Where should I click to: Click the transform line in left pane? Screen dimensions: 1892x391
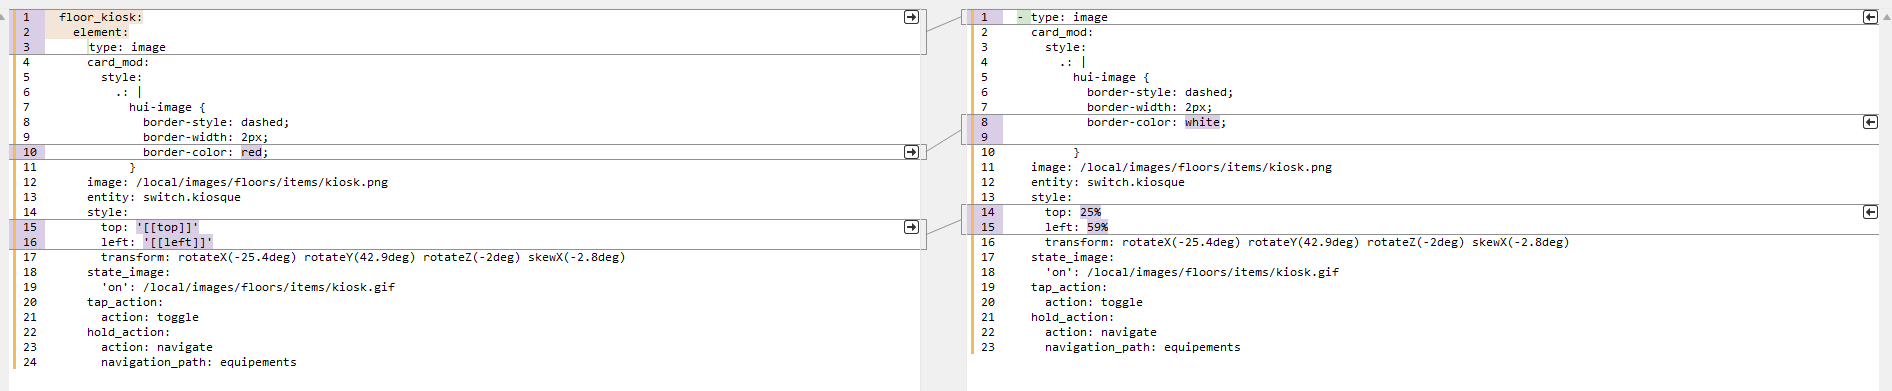coord(363,257)
